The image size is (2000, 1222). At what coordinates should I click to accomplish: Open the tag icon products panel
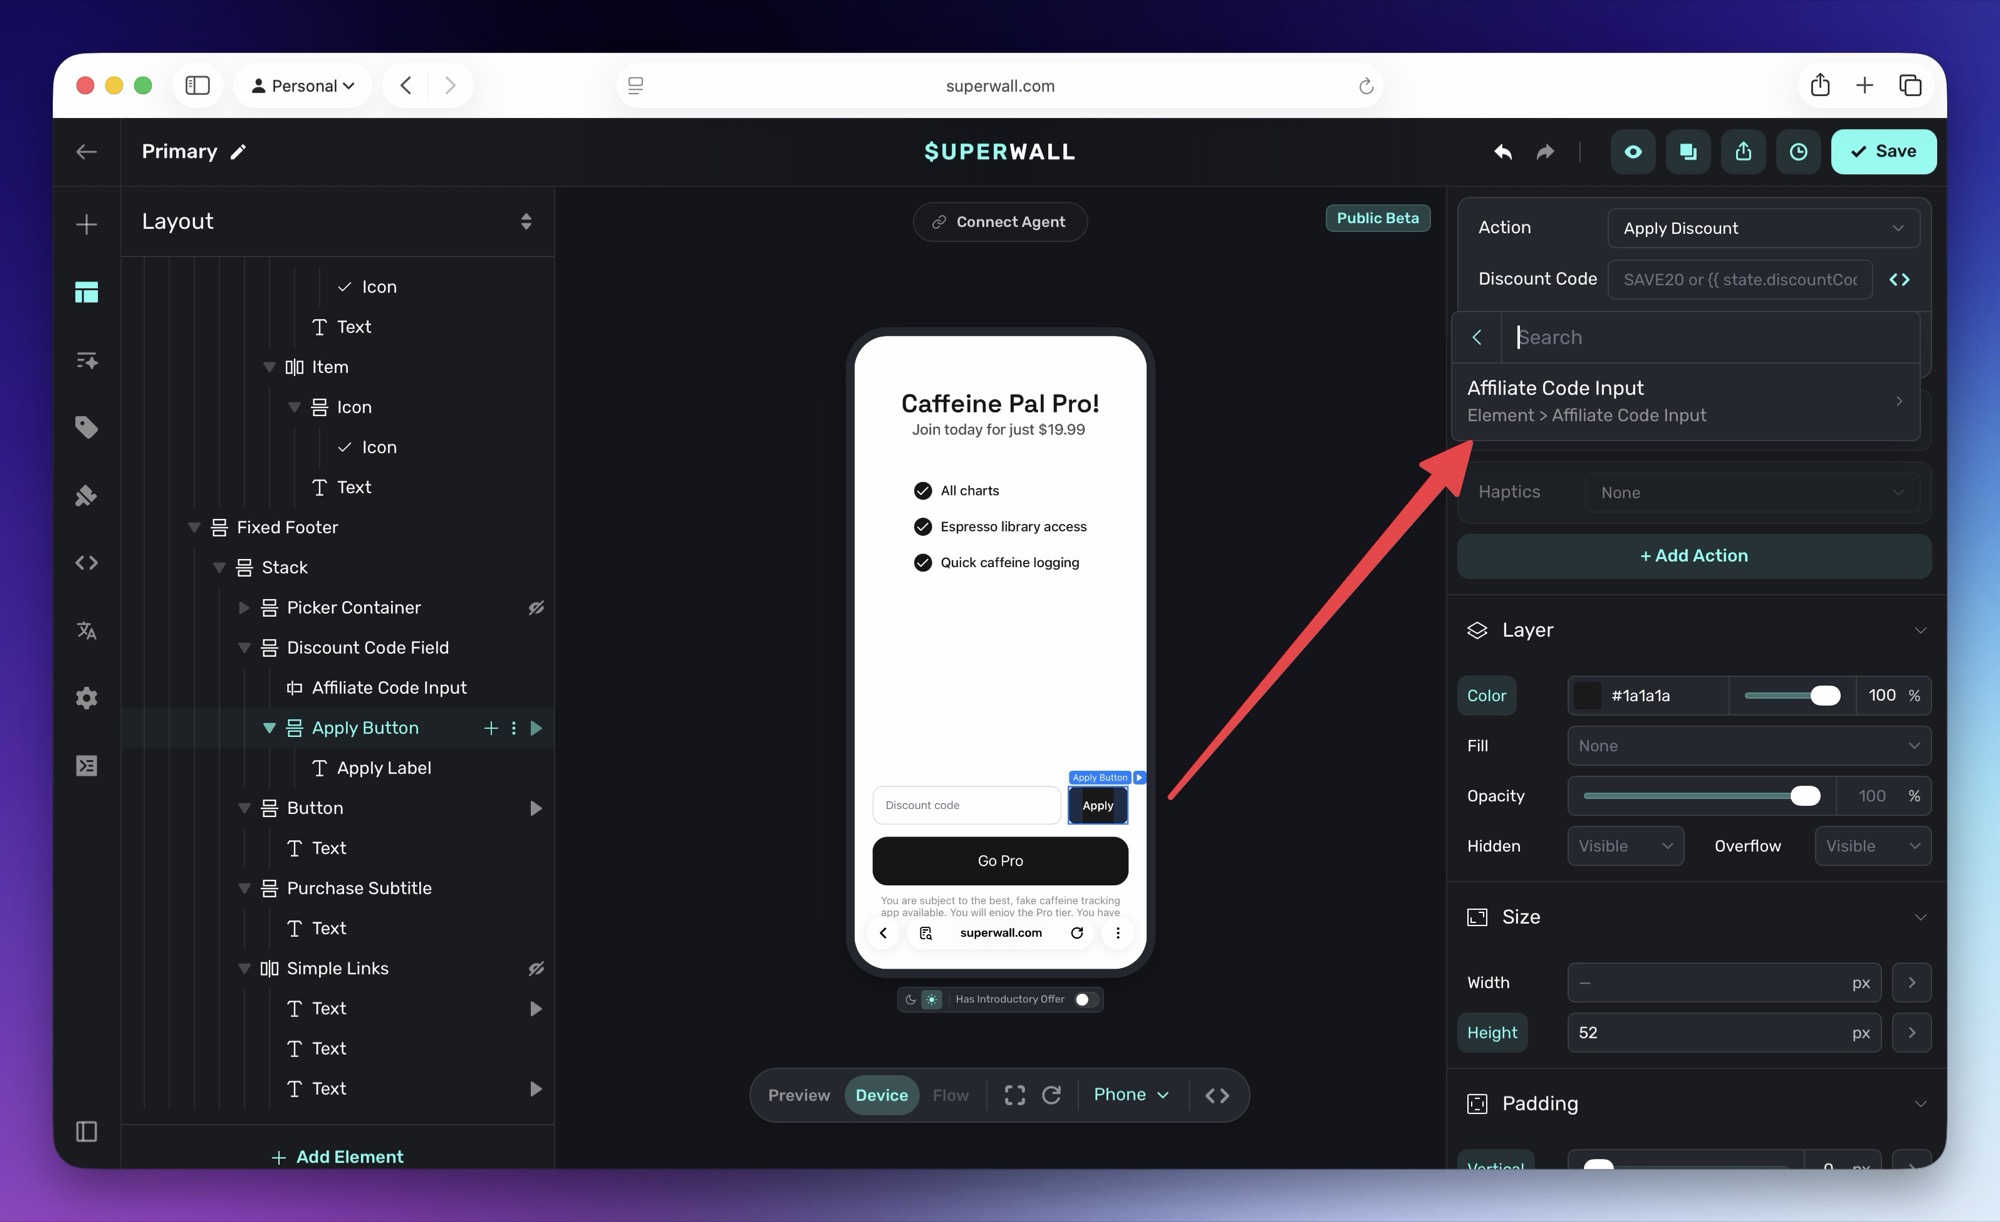(x=86, y=428)
